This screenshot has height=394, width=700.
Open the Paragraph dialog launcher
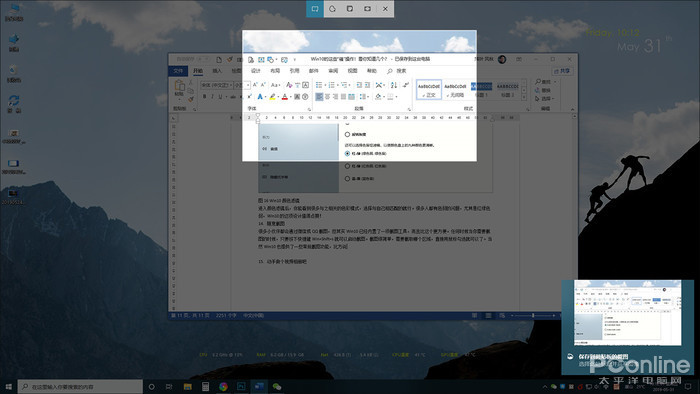(409, 109)
